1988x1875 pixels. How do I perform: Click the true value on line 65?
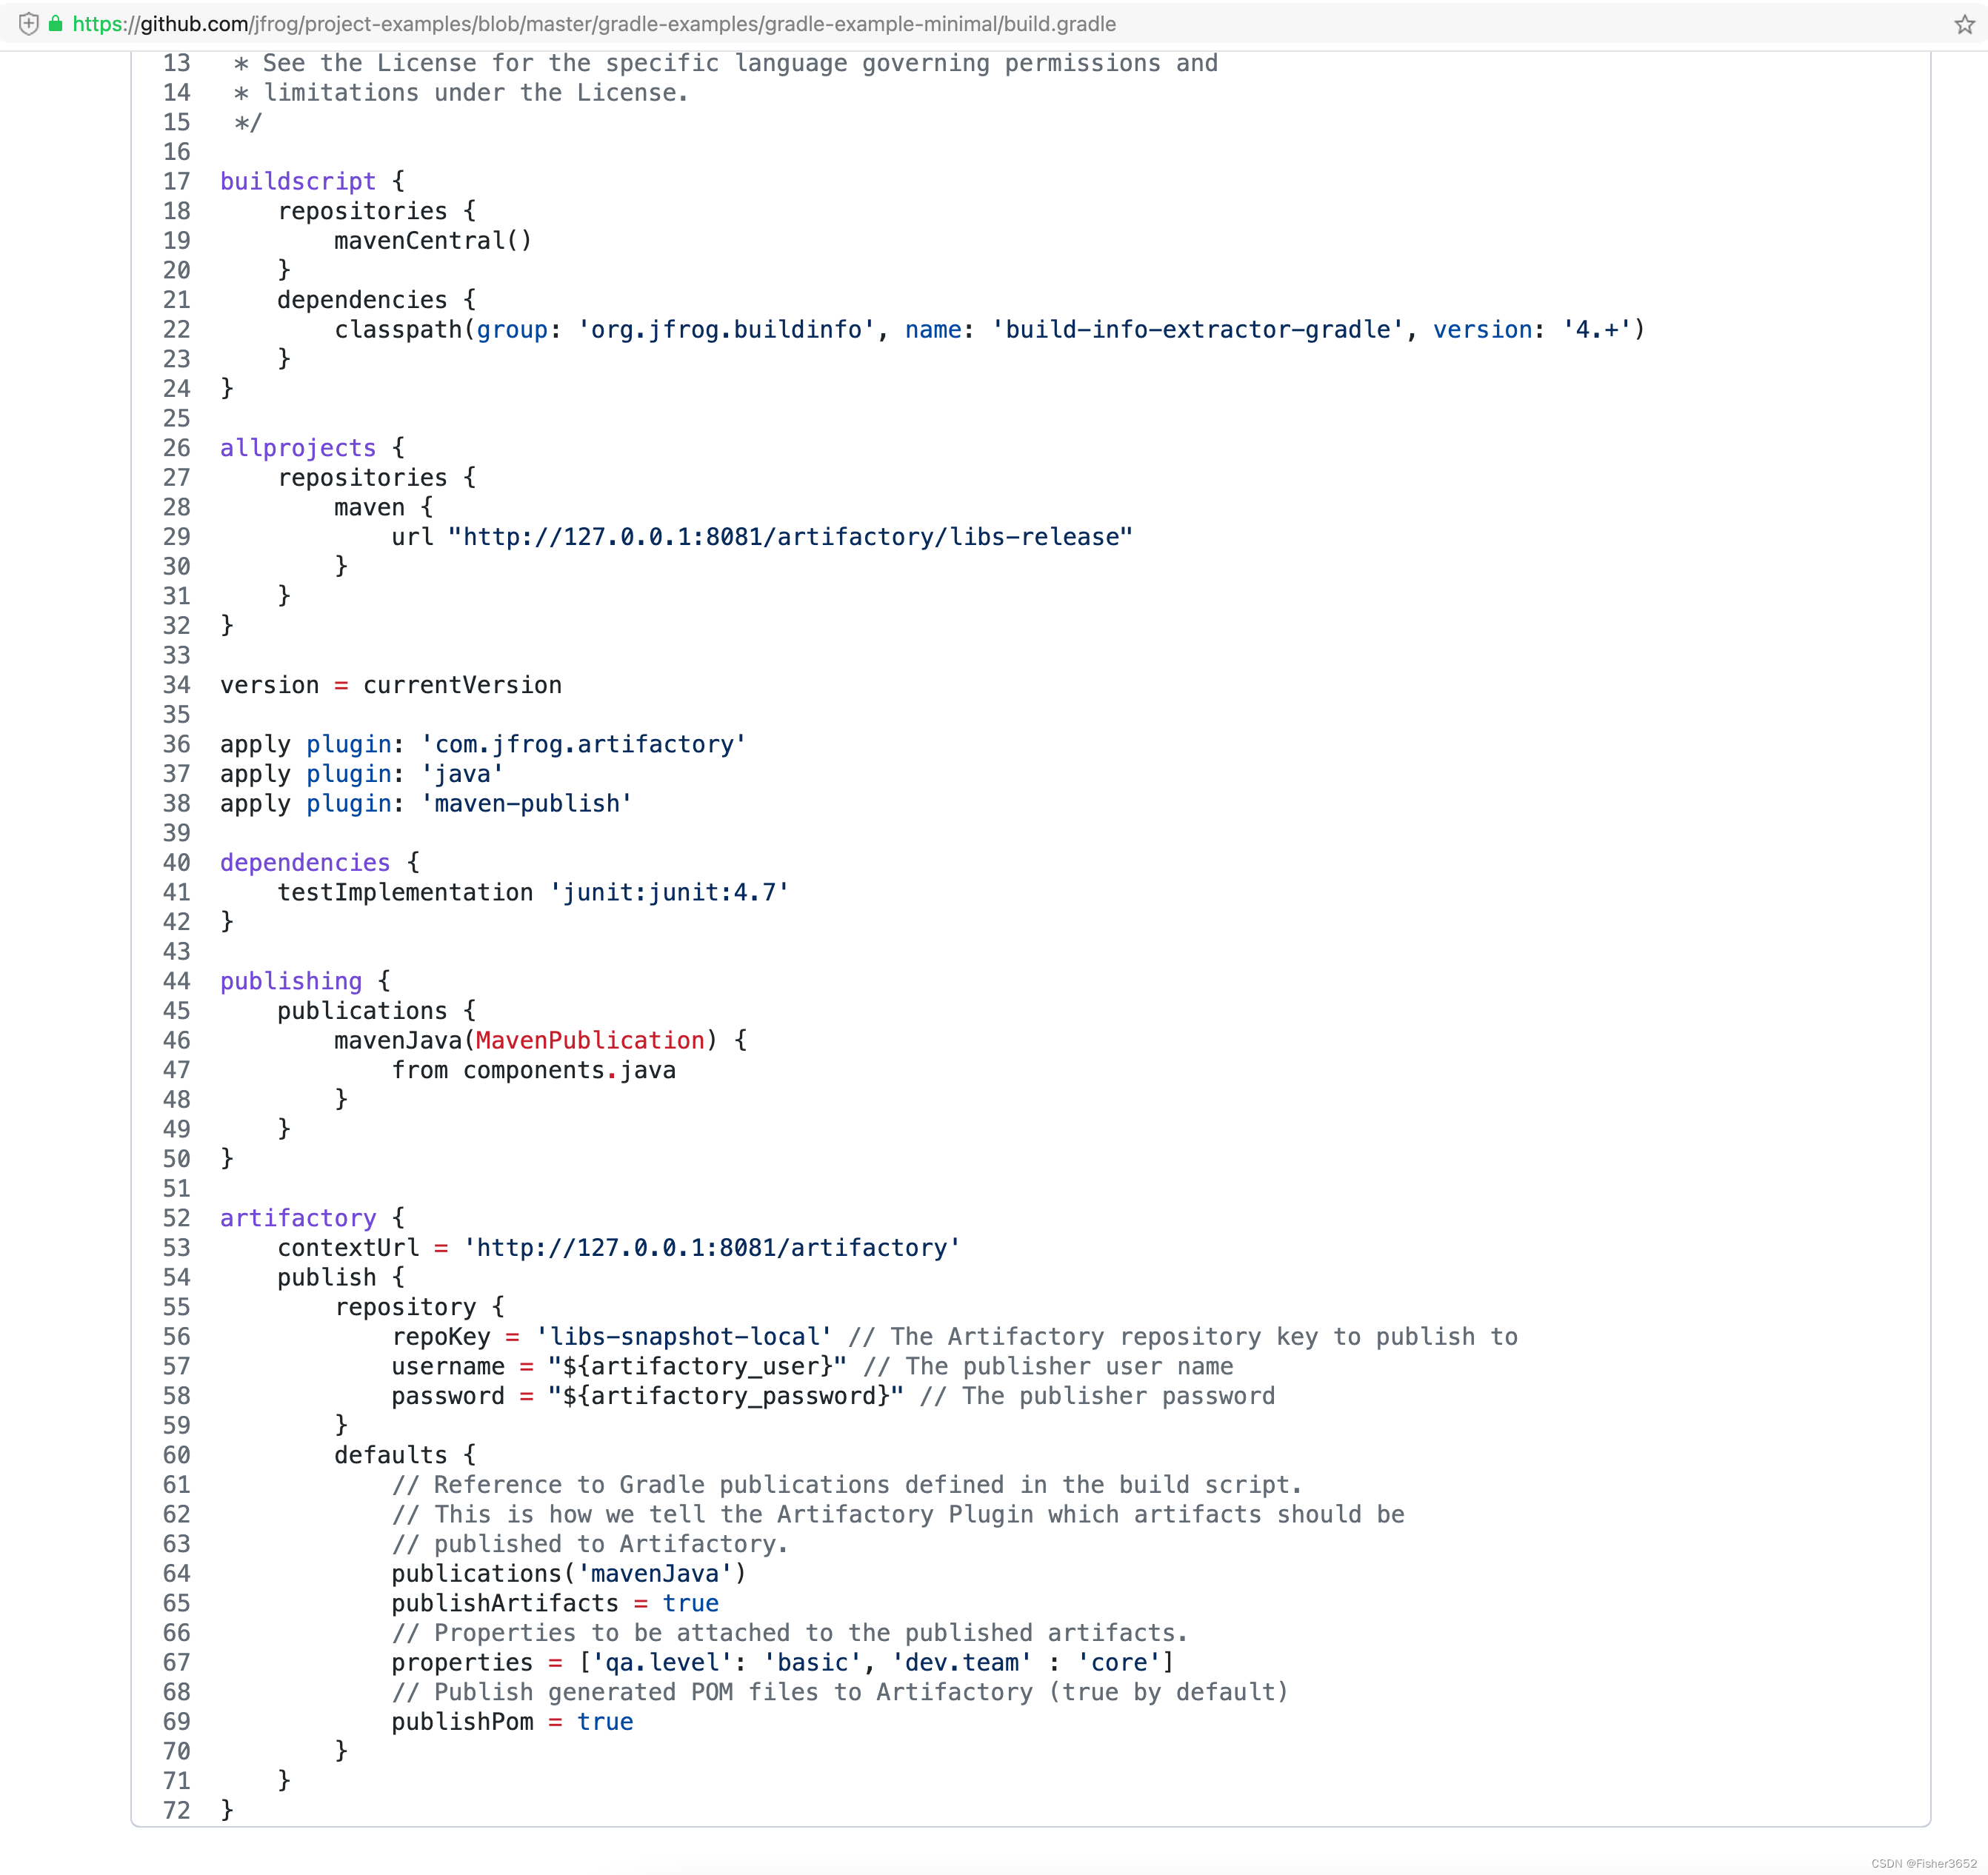[x=689, y=1603]
